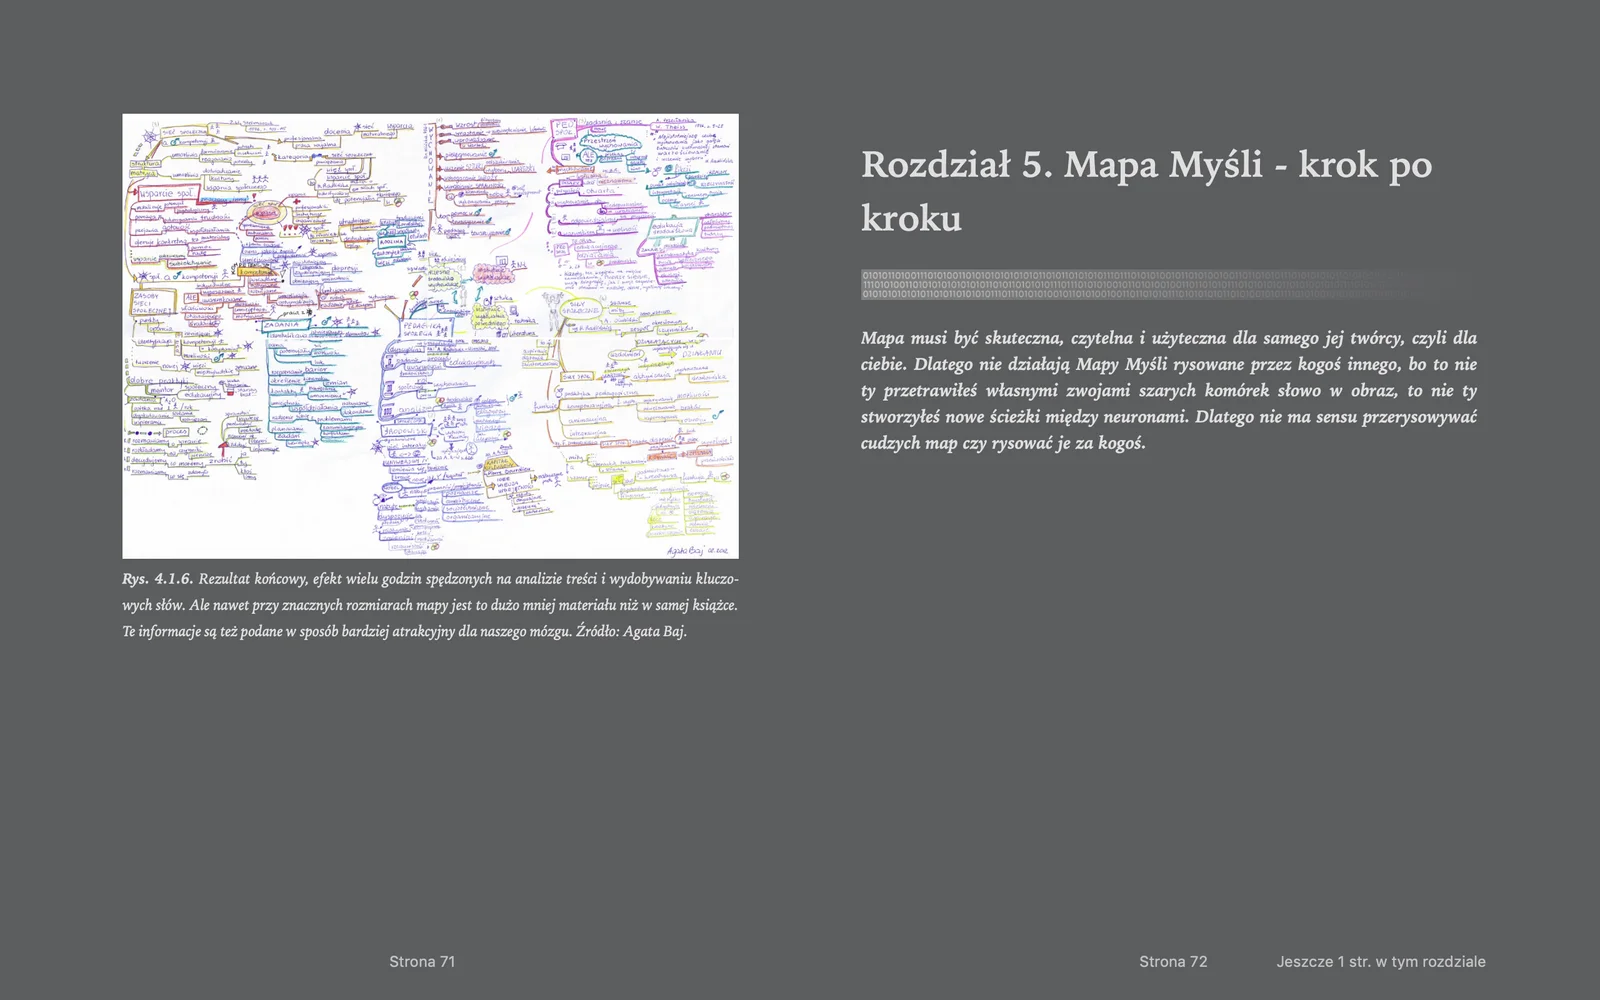Click the 'cudzych map czy rysować' last line
This screenshot has height=1000, width=1600.
pyautogui.click(x=1003, y=443)
